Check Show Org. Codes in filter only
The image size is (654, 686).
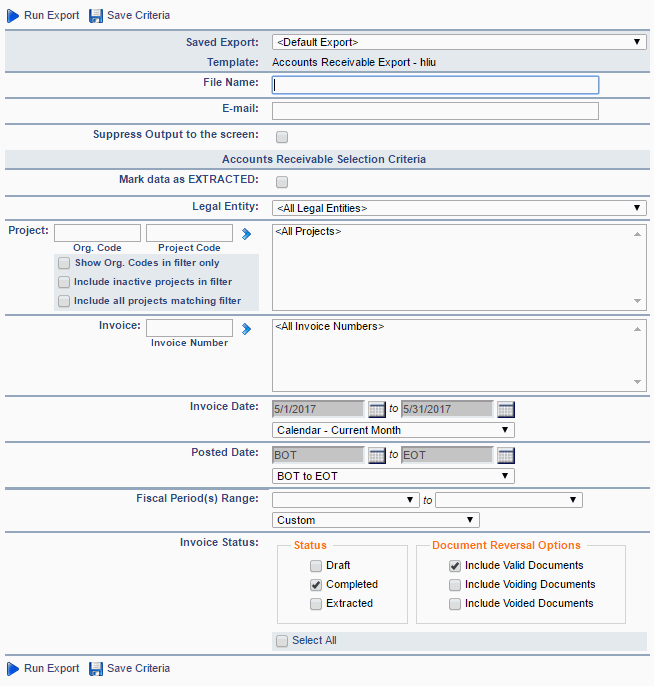64,263
